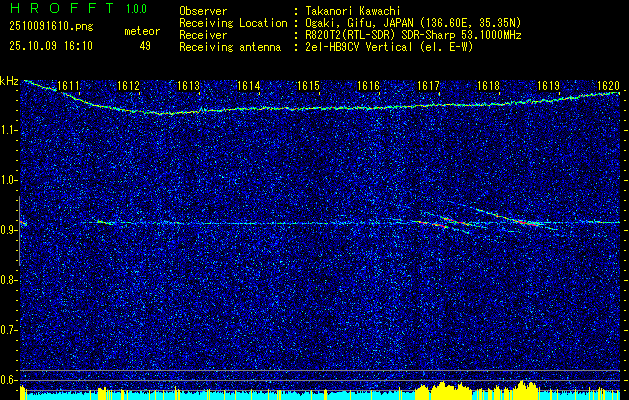This screenshot has height=400, width=629.
Task: Click antenna text 2el-HB9CV Vertical
Action: tap(359, 47)
